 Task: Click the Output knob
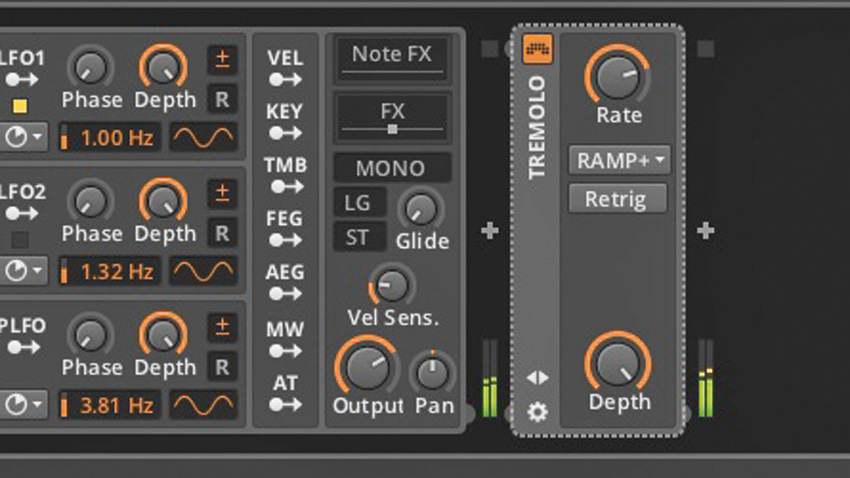[x=366, y=367]
